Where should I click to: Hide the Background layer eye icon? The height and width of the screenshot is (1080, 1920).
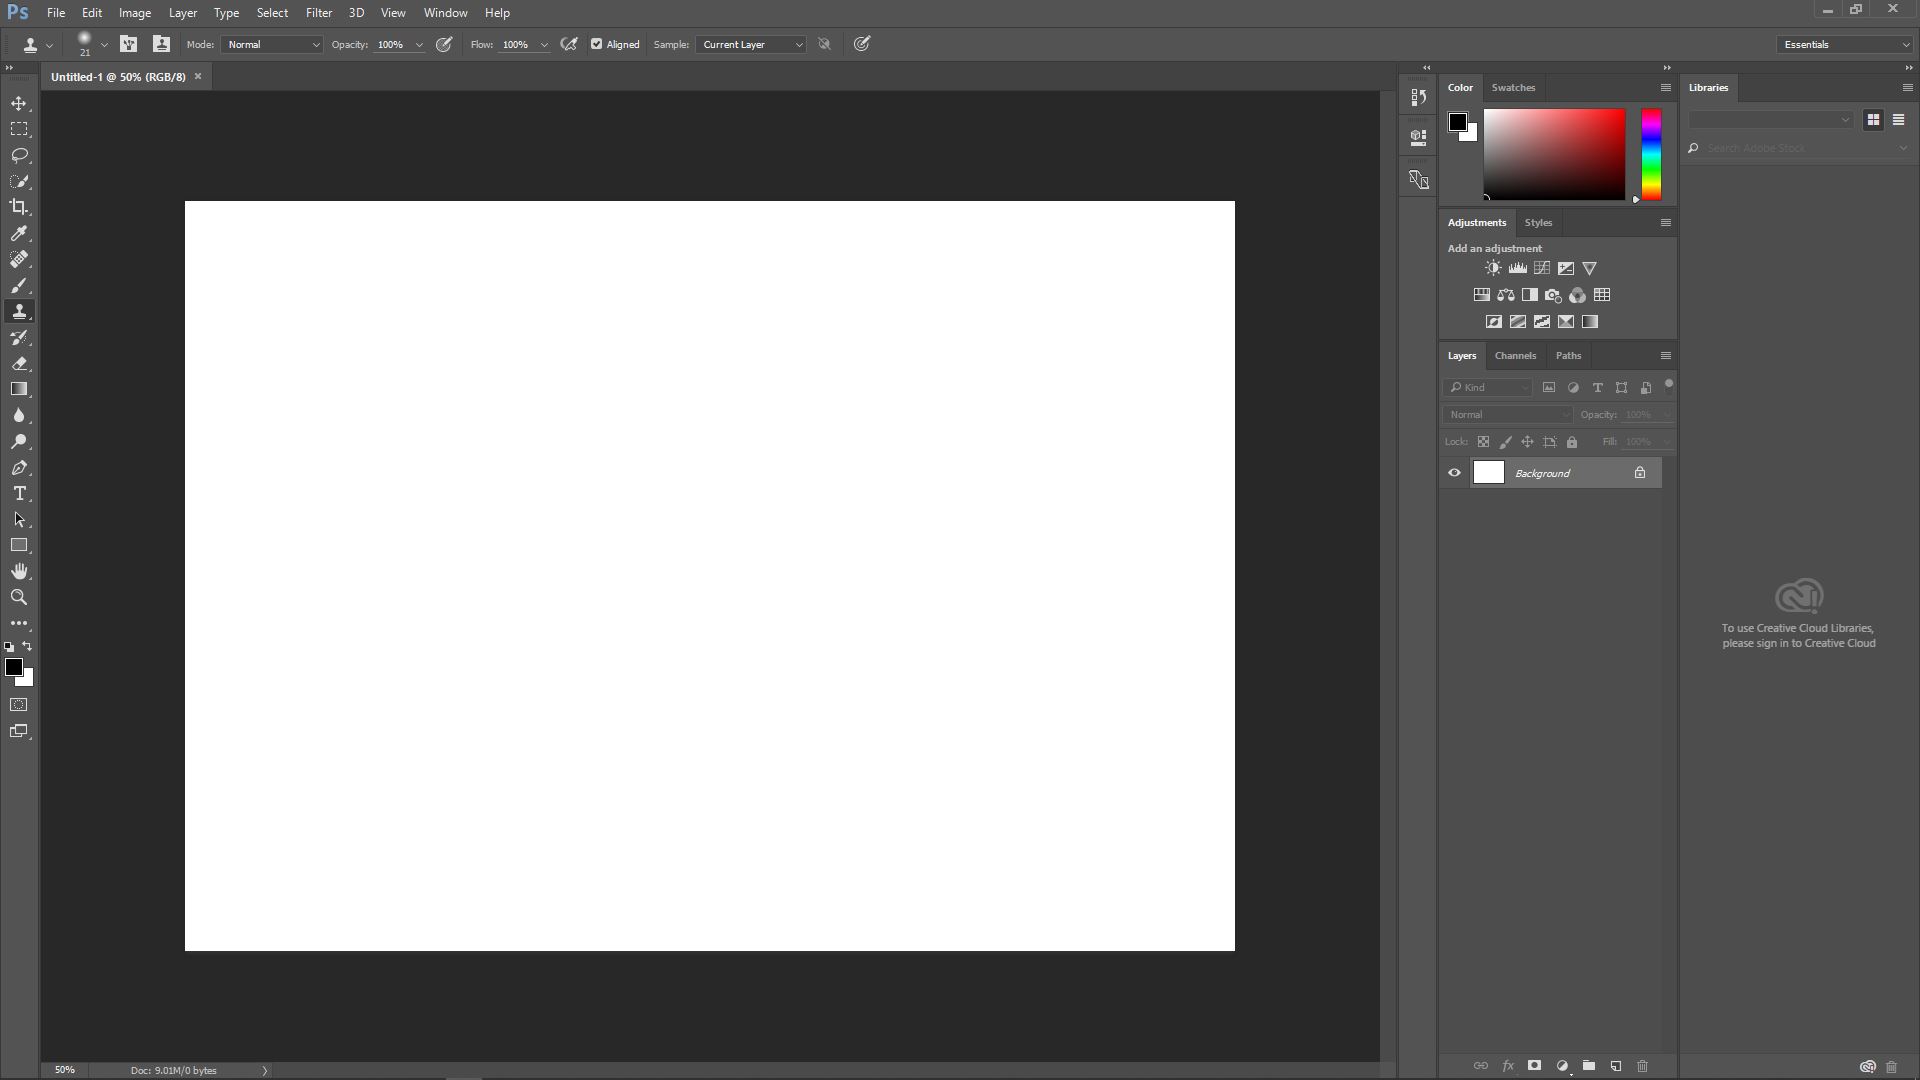coord(1454,473)
